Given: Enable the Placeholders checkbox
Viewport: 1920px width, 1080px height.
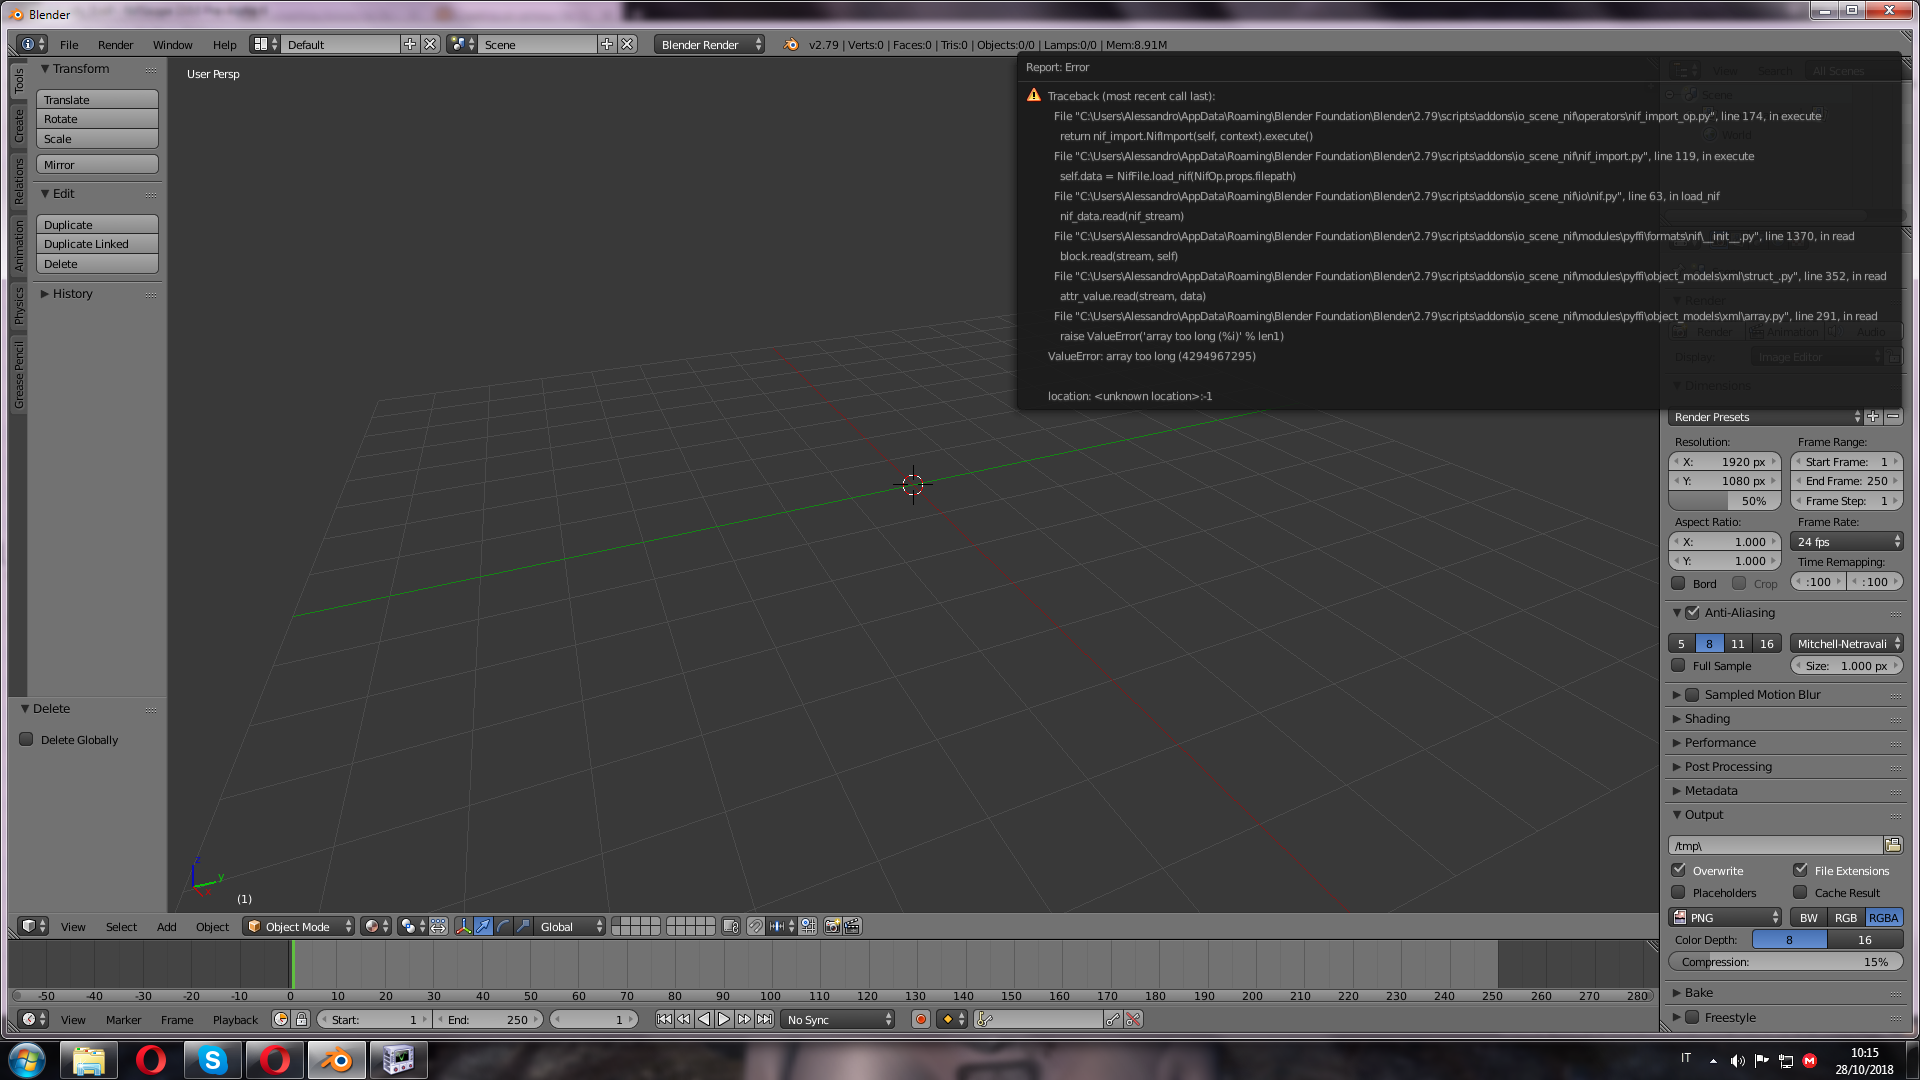Looking at the screenshot, I should tap(1678, 892).
